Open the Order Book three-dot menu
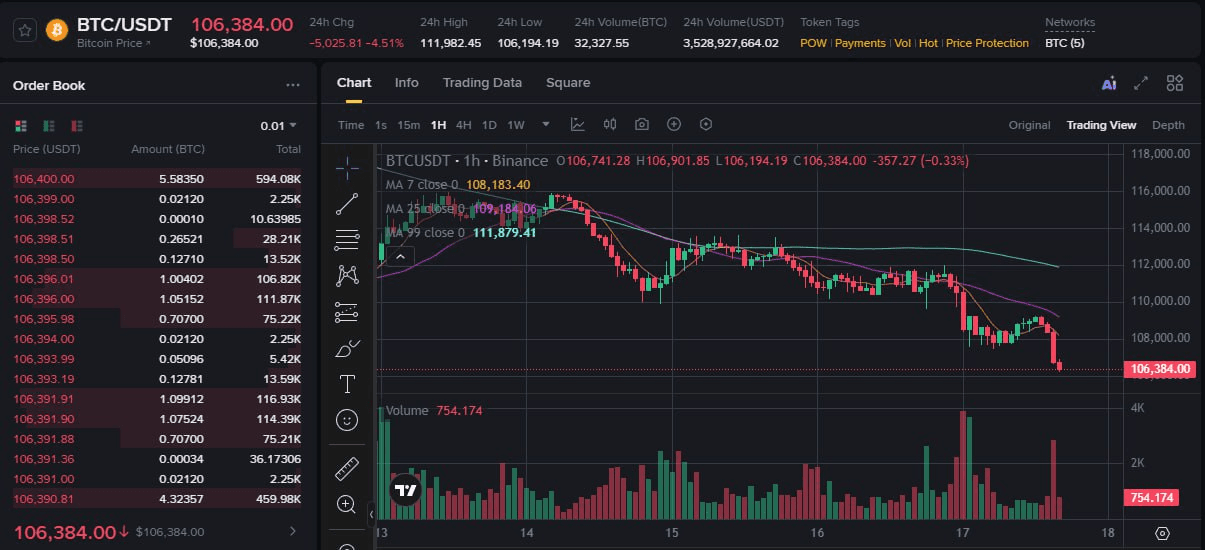Image resolution: width=1205 pixels, height=550 pixels. (292, 86)
